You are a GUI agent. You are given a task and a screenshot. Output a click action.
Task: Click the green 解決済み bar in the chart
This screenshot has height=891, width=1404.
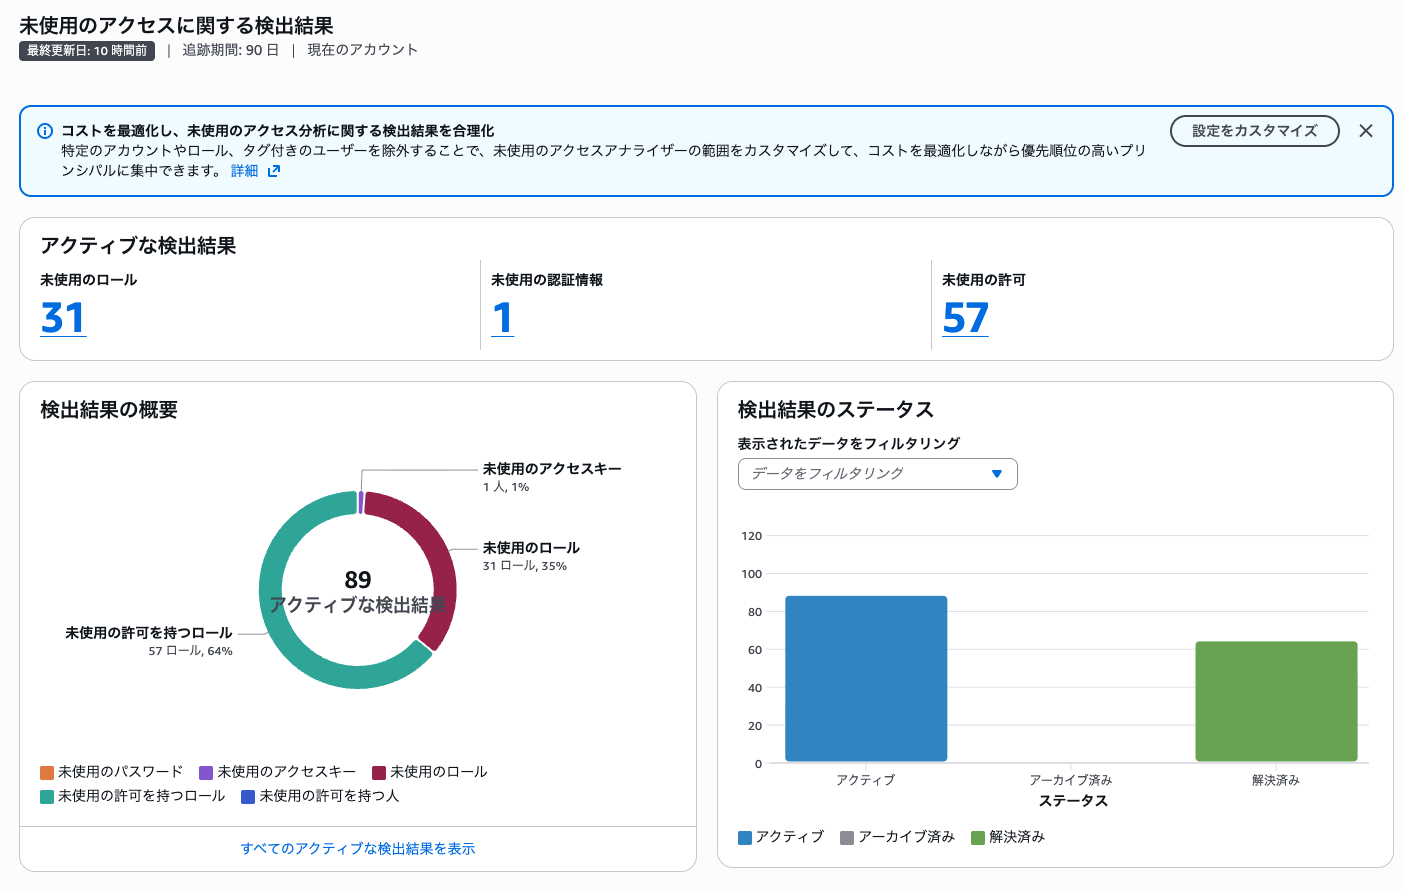(1276, 702)
